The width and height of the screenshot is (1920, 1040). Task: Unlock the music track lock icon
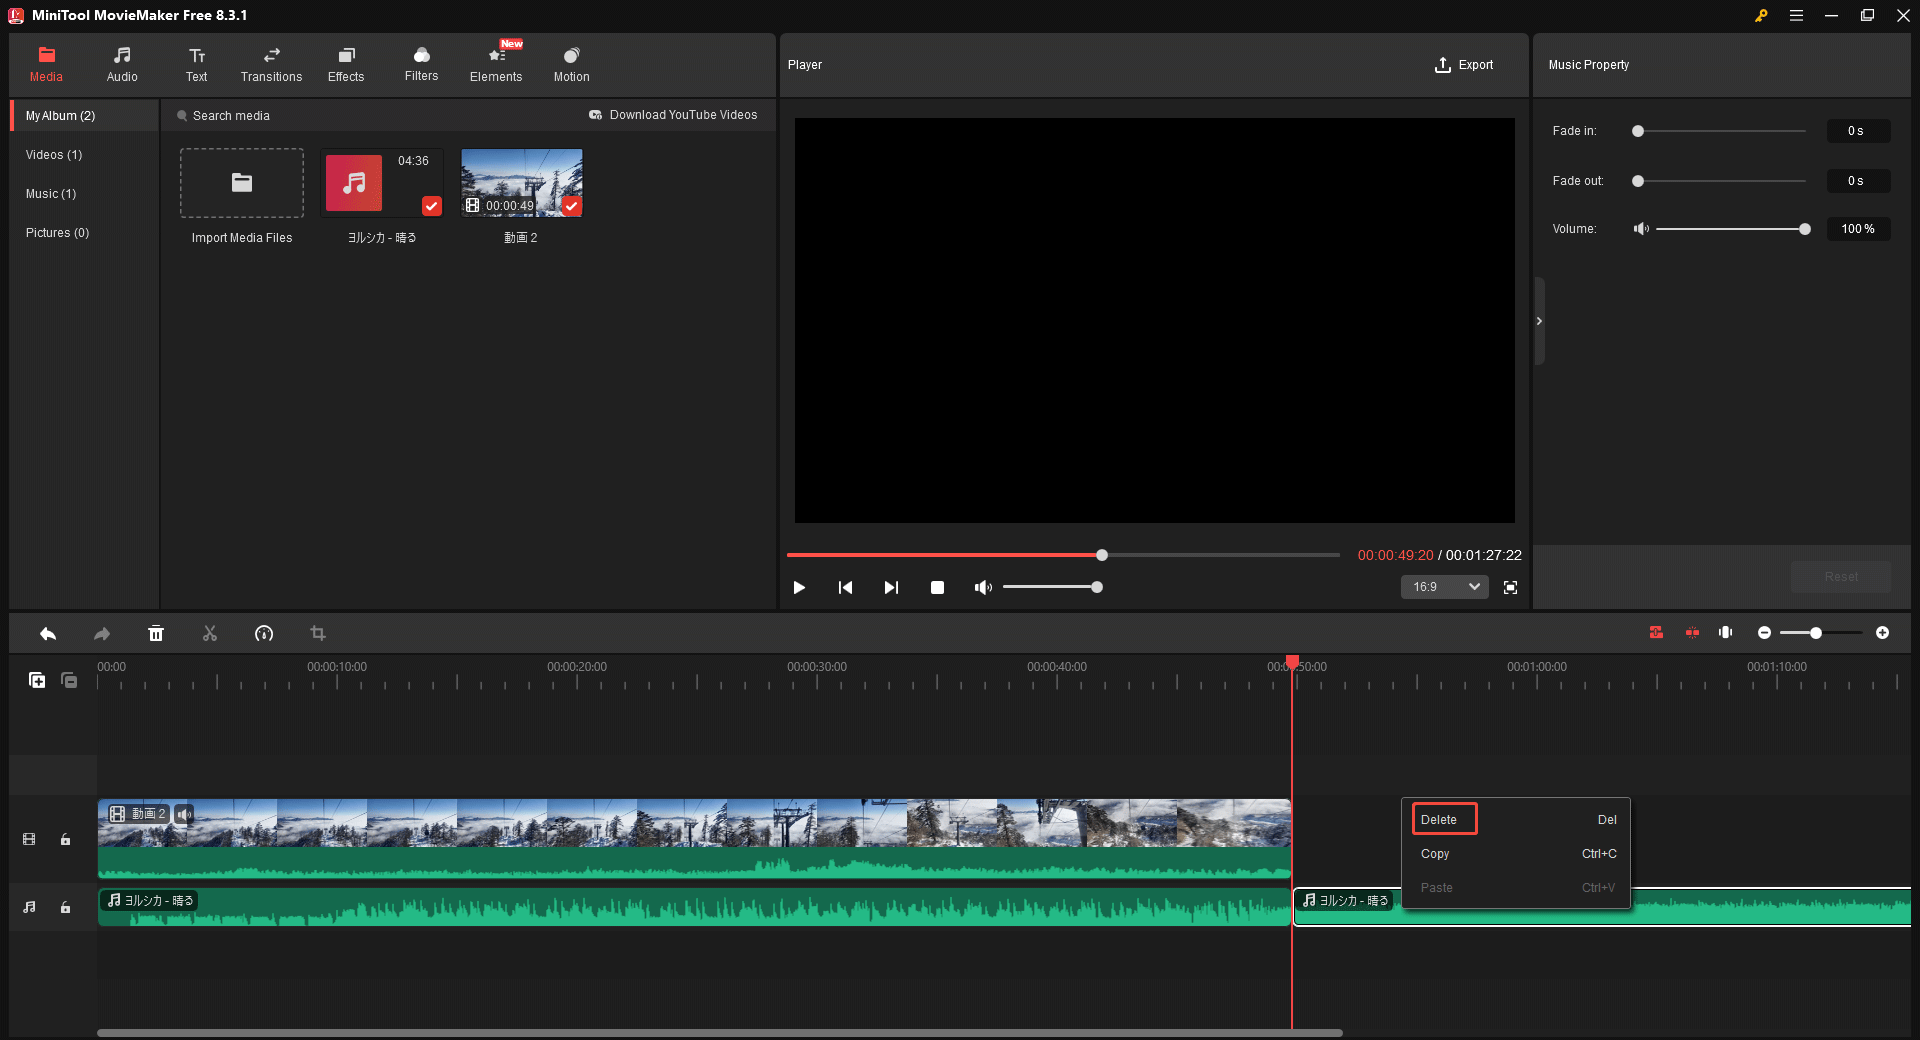pos(65,907)
